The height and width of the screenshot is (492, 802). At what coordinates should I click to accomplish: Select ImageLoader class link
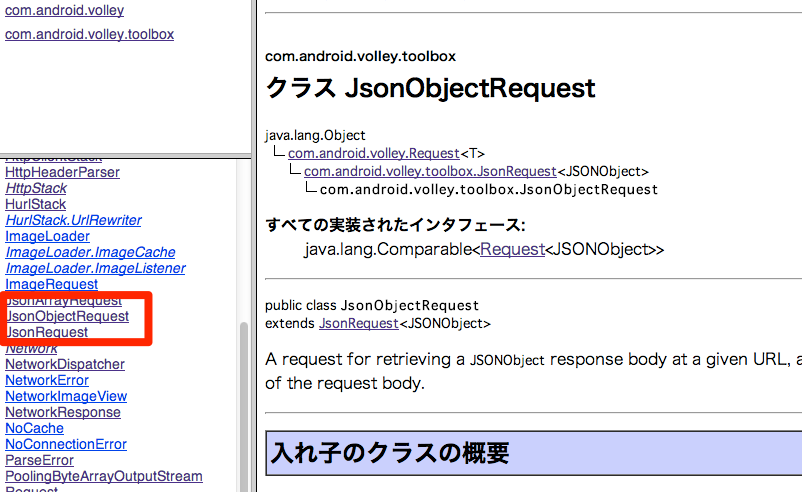47,236
